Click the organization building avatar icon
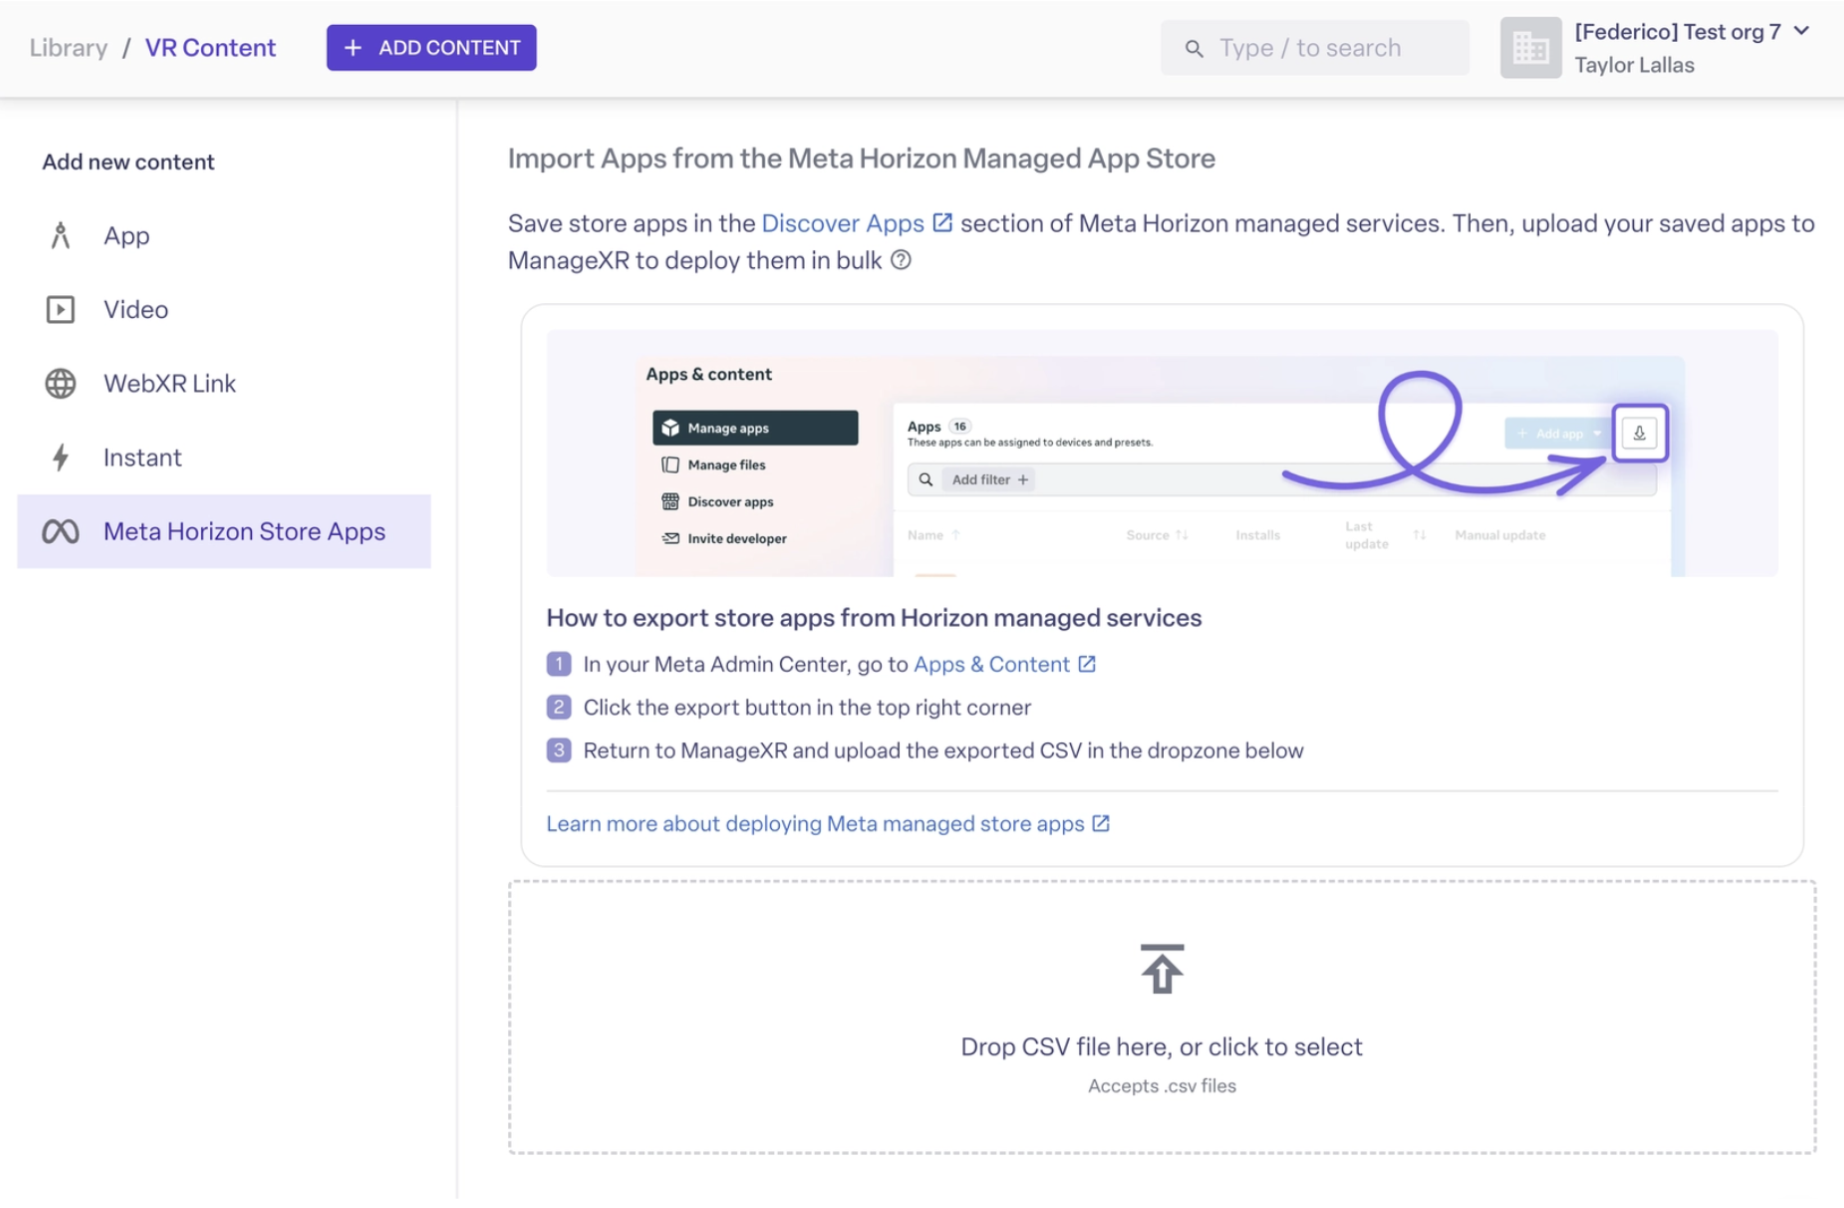Viewport: 1844px width, 1208px height. point(1530,47)
